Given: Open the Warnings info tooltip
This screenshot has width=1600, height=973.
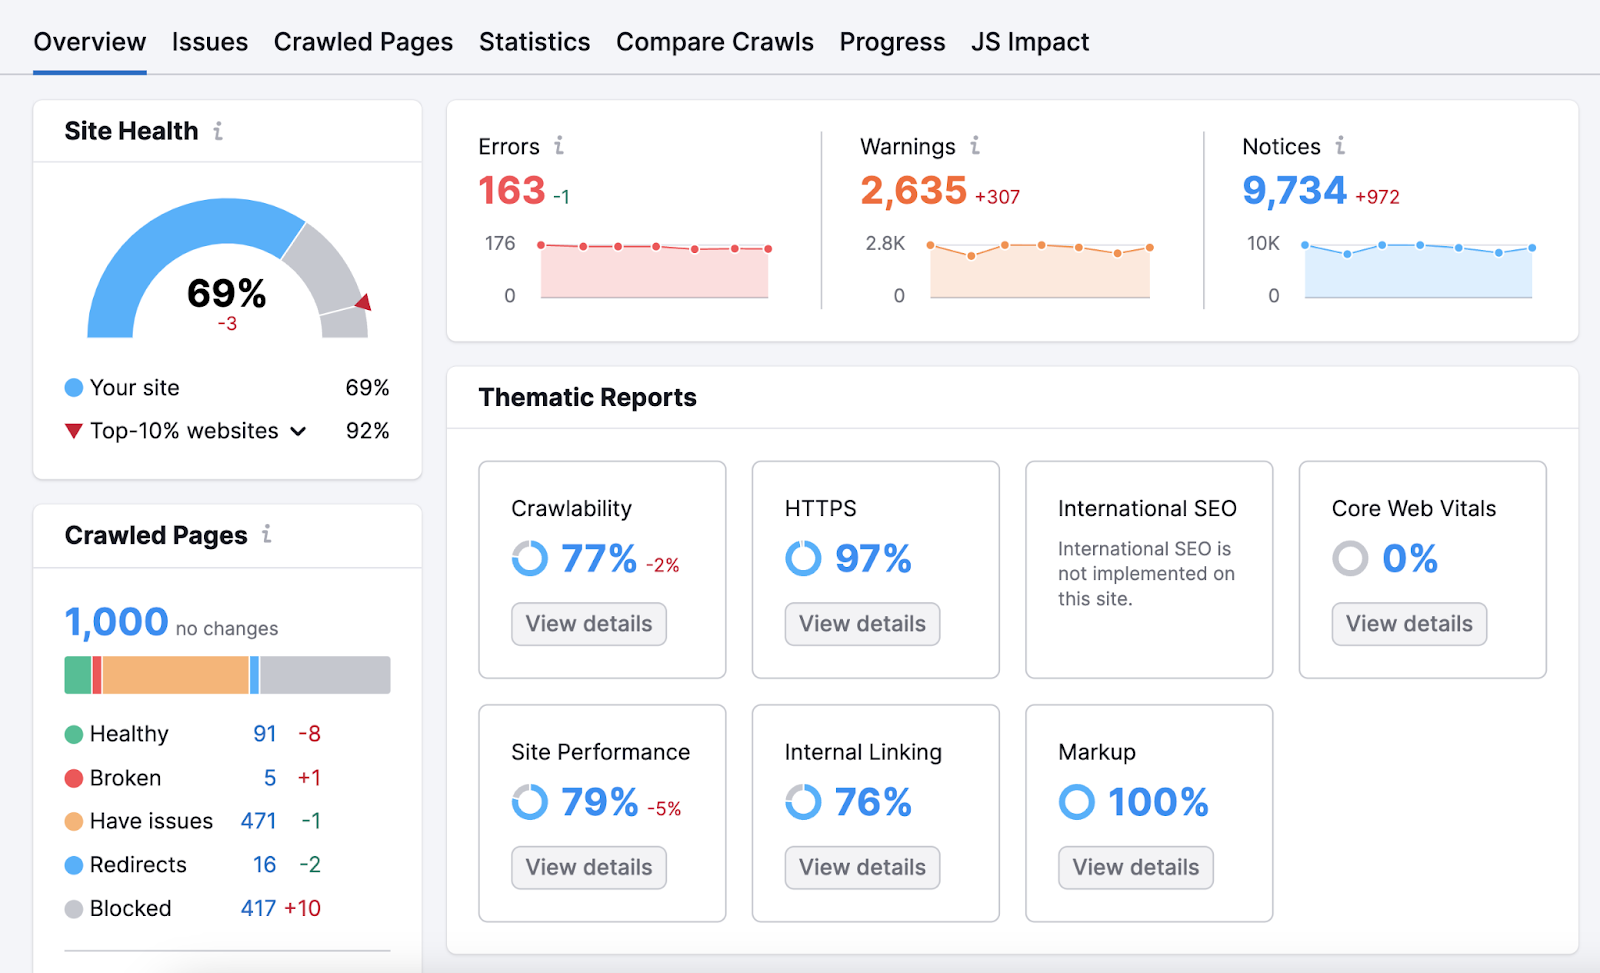Looking at the screenshot, I should (x=974, y=146).
